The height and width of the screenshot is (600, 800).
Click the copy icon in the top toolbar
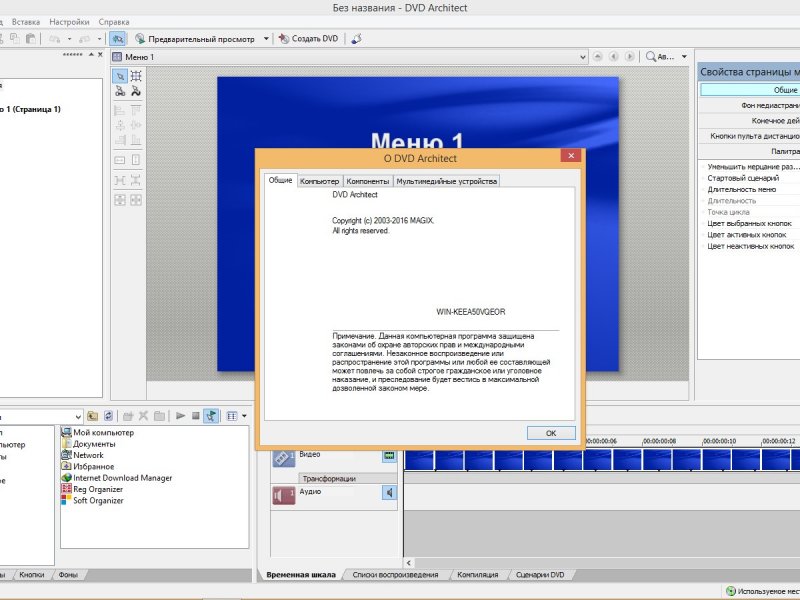tap(15, 39)
